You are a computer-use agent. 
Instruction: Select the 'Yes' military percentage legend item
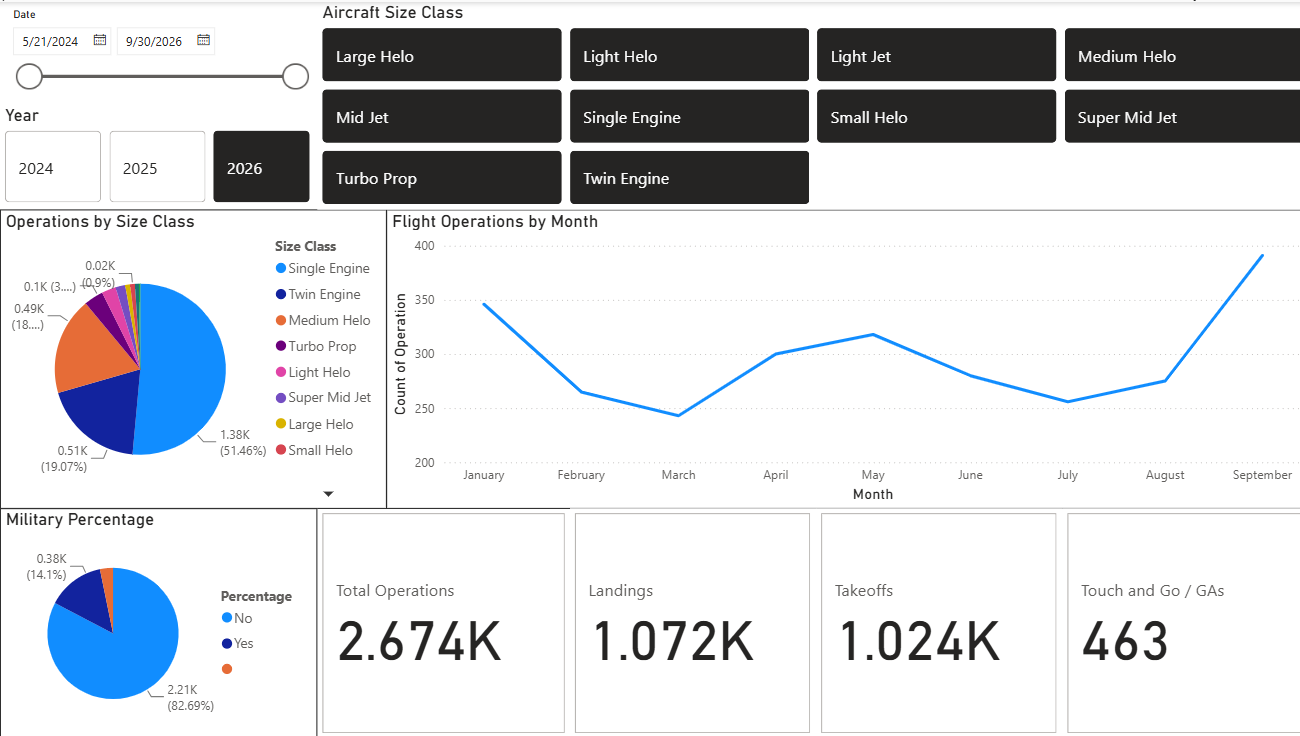(x=237, y=643)
